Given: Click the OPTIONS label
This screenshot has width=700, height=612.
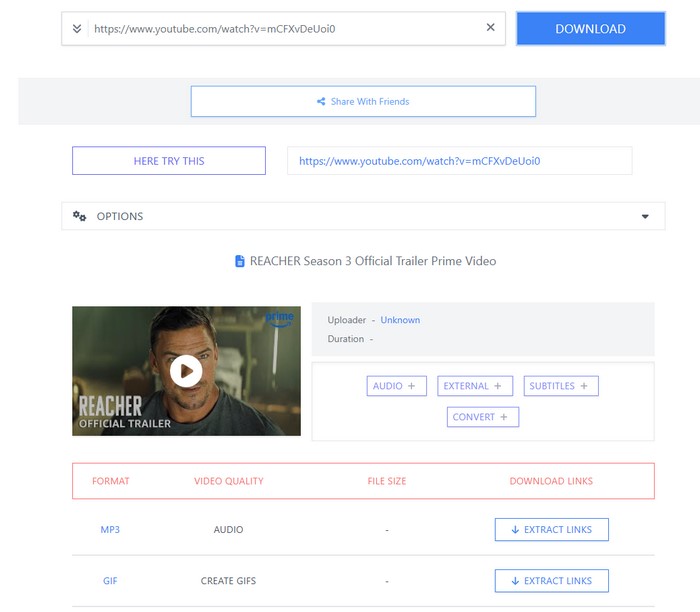Looking at the screenshot, I should [x=120, y=216].
